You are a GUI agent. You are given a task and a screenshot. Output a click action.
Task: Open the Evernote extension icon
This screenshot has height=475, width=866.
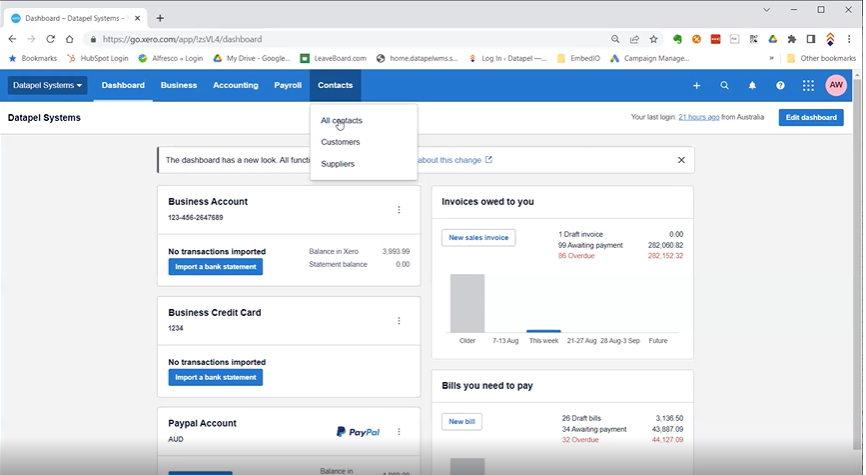click(x=677, y=39)
